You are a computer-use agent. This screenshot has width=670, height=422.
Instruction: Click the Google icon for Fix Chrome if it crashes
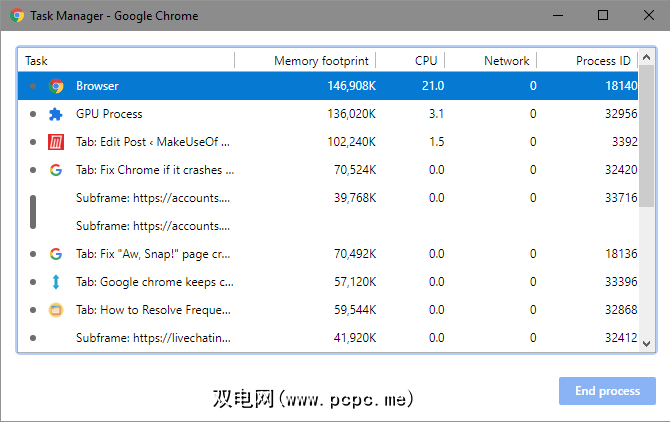(56, 170)
